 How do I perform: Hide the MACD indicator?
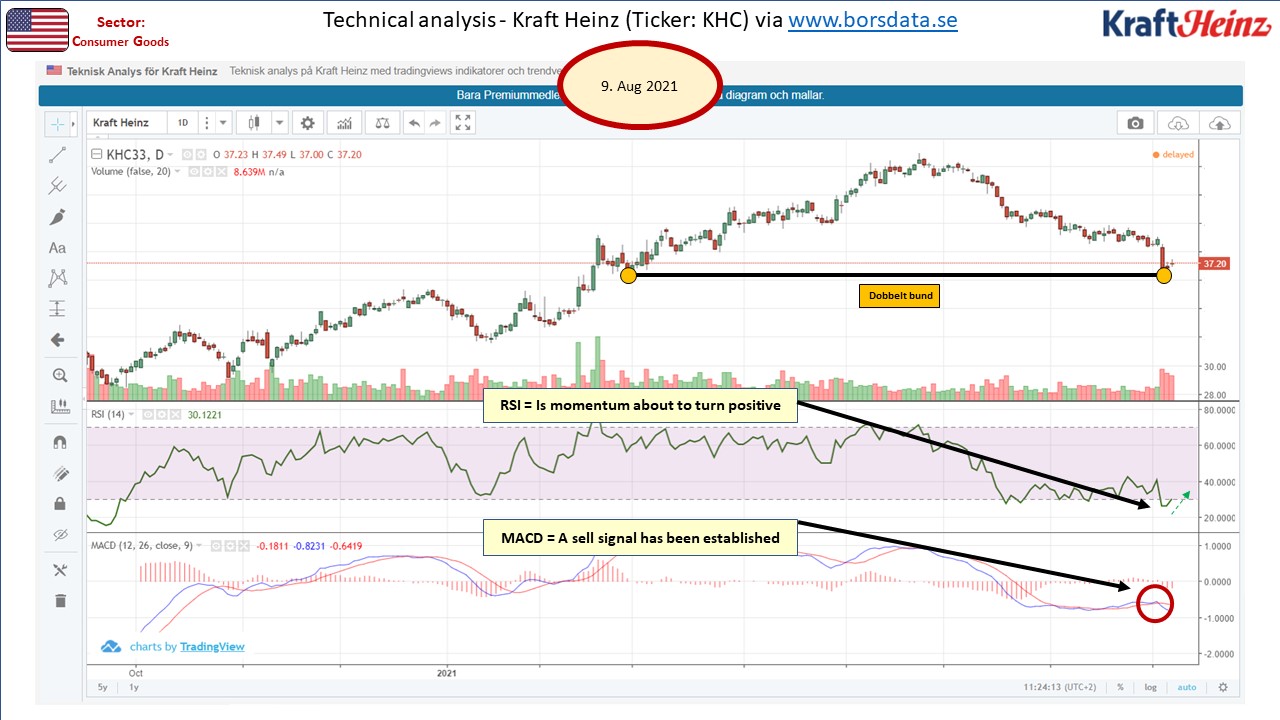point(215,546)
